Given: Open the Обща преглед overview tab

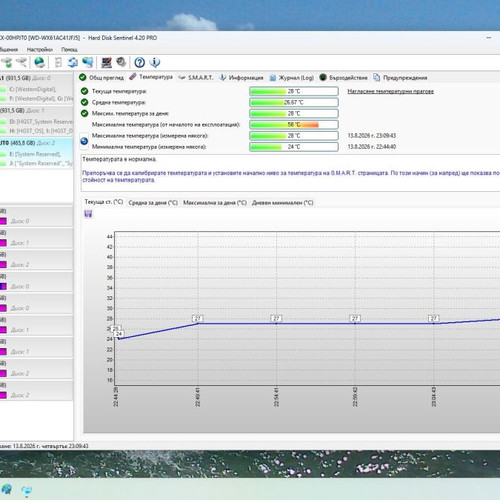Looking at the screenshot, I should pos(102,78).
